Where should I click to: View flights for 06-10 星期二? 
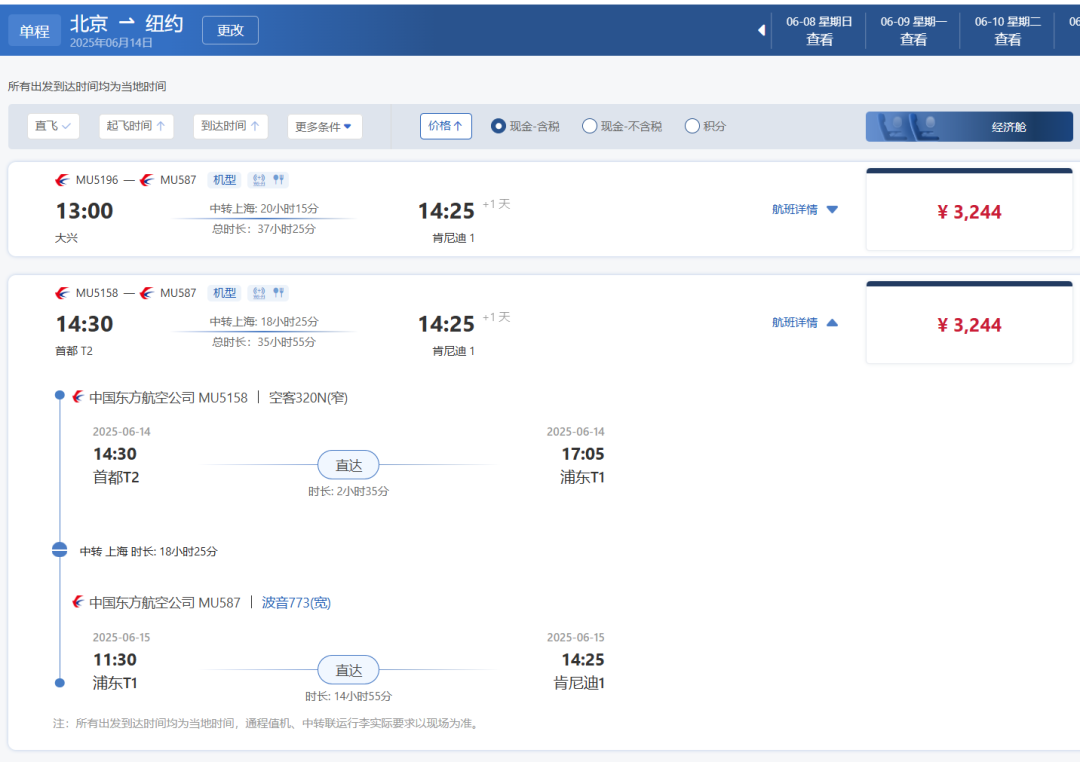tap(1007, 31)
